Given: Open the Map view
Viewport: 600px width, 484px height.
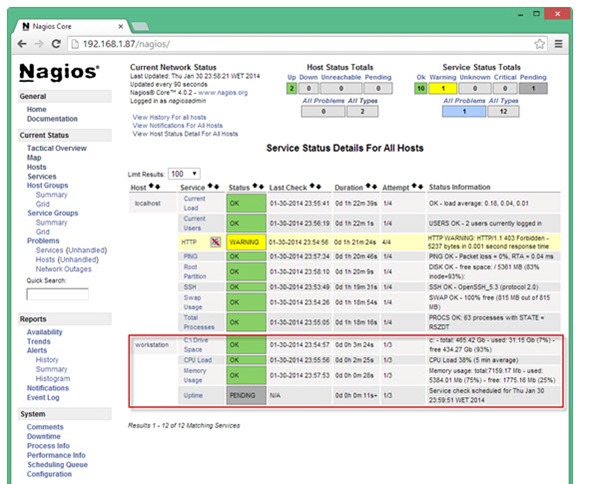Looking at the screenshot, I should 34,158.
